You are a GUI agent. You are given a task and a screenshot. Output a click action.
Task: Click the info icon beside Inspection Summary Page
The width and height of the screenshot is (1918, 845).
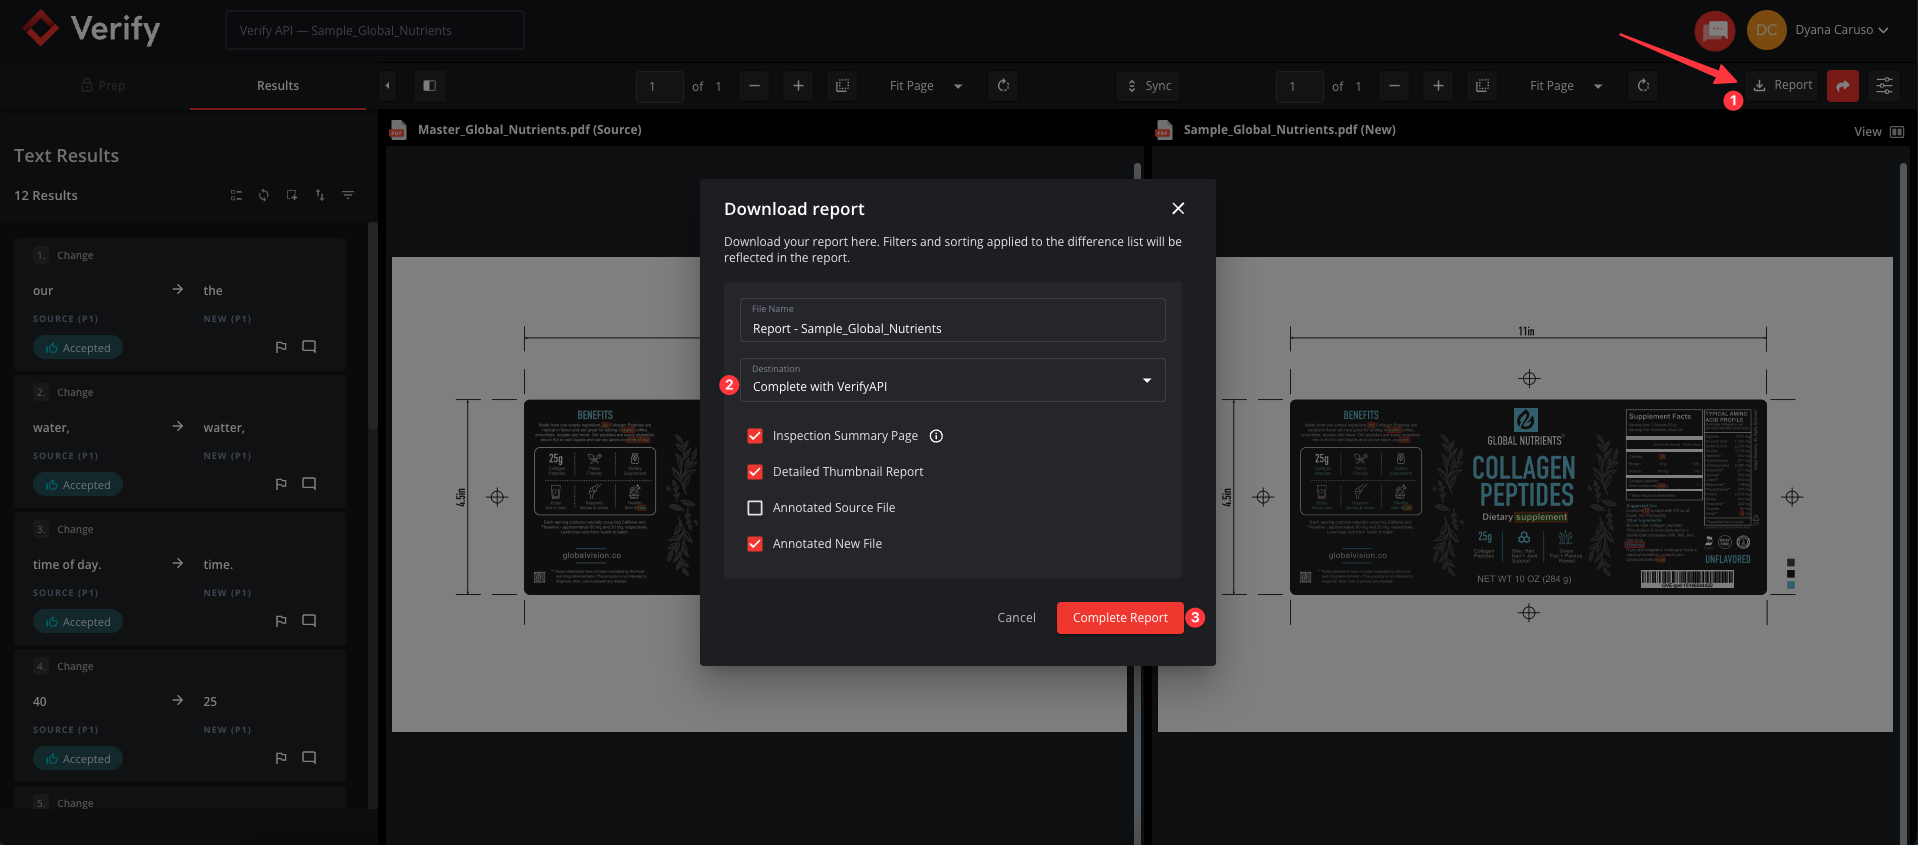[x=936, y=436]
